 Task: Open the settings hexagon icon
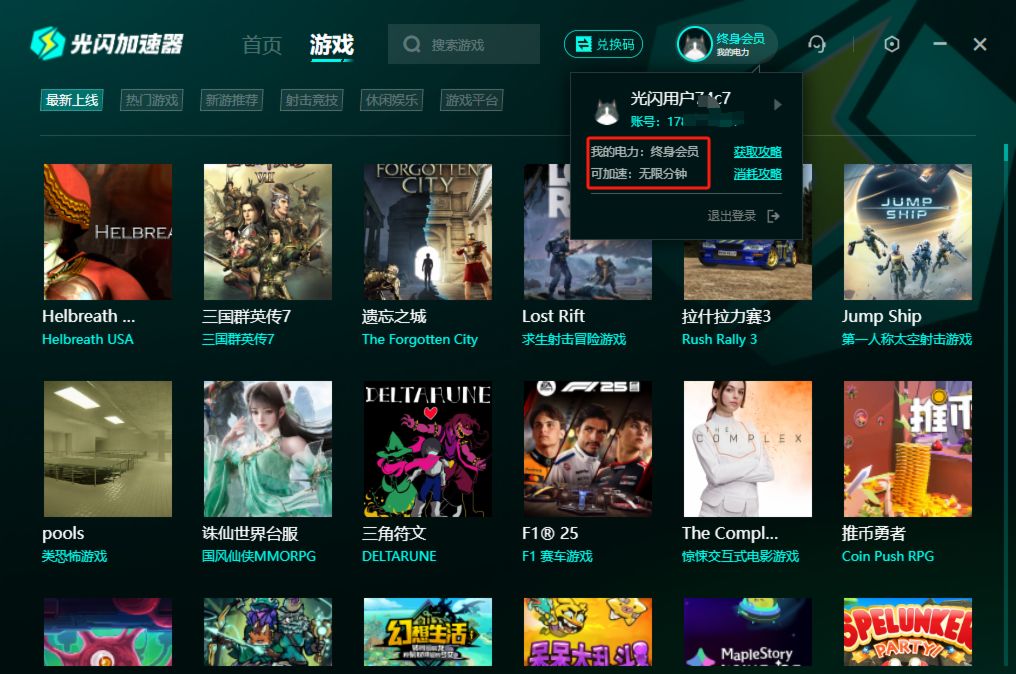892,44
